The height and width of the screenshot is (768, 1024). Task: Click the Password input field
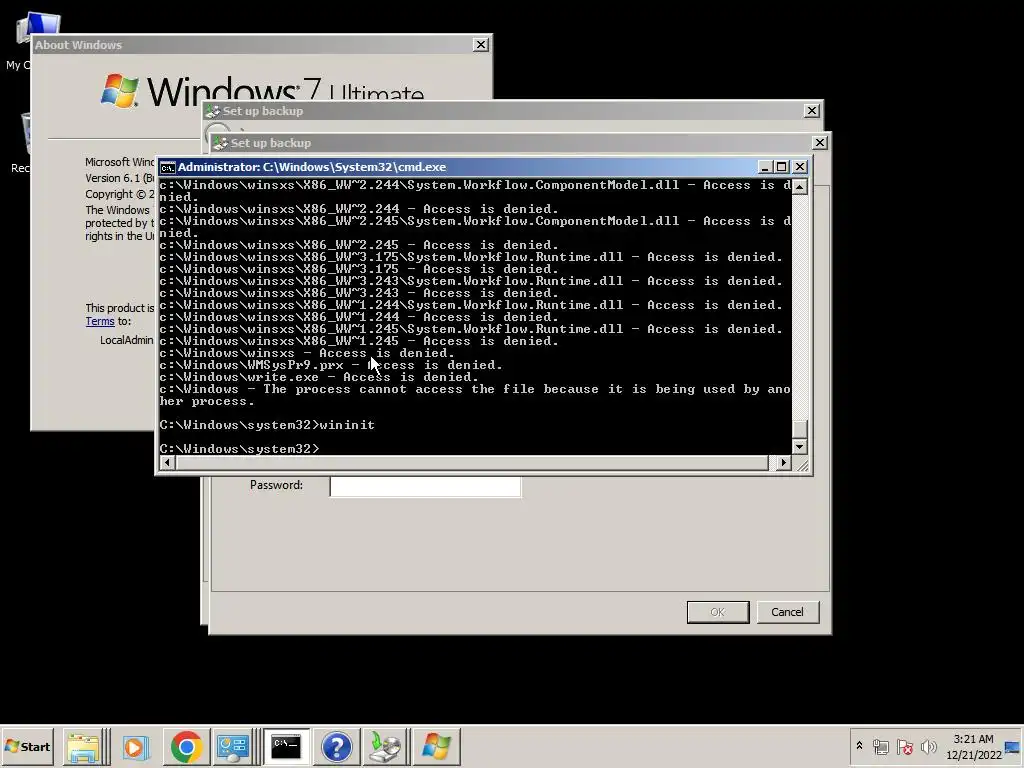point(425,486)
